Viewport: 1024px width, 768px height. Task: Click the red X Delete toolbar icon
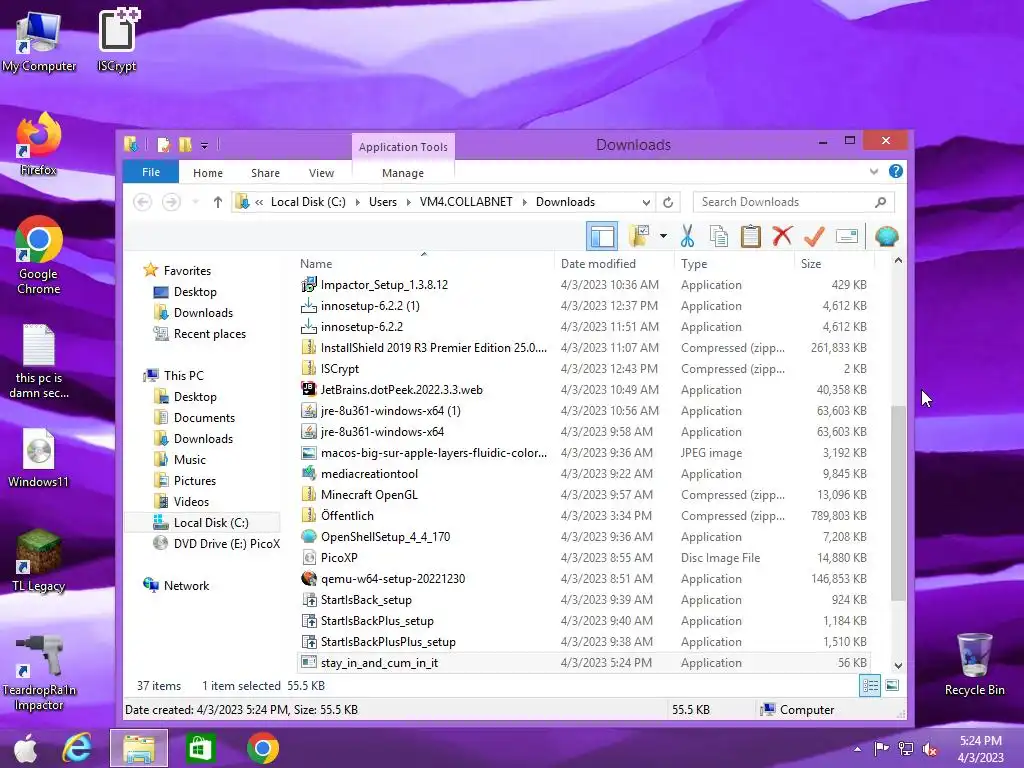pos(782,236)
